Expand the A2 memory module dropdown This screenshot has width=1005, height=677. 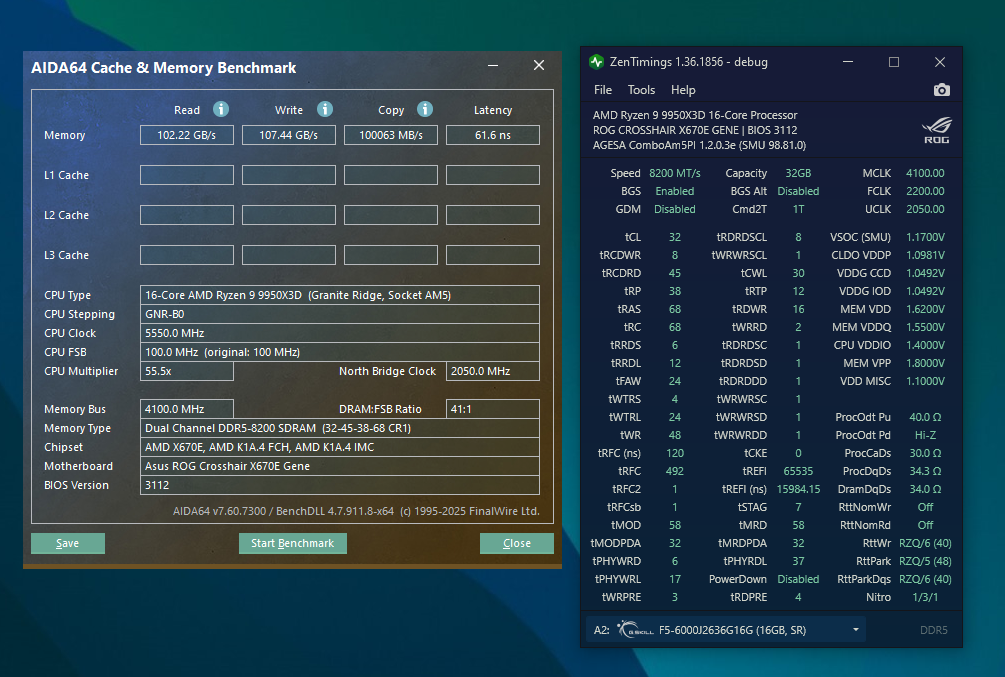(x=856, y=630)
